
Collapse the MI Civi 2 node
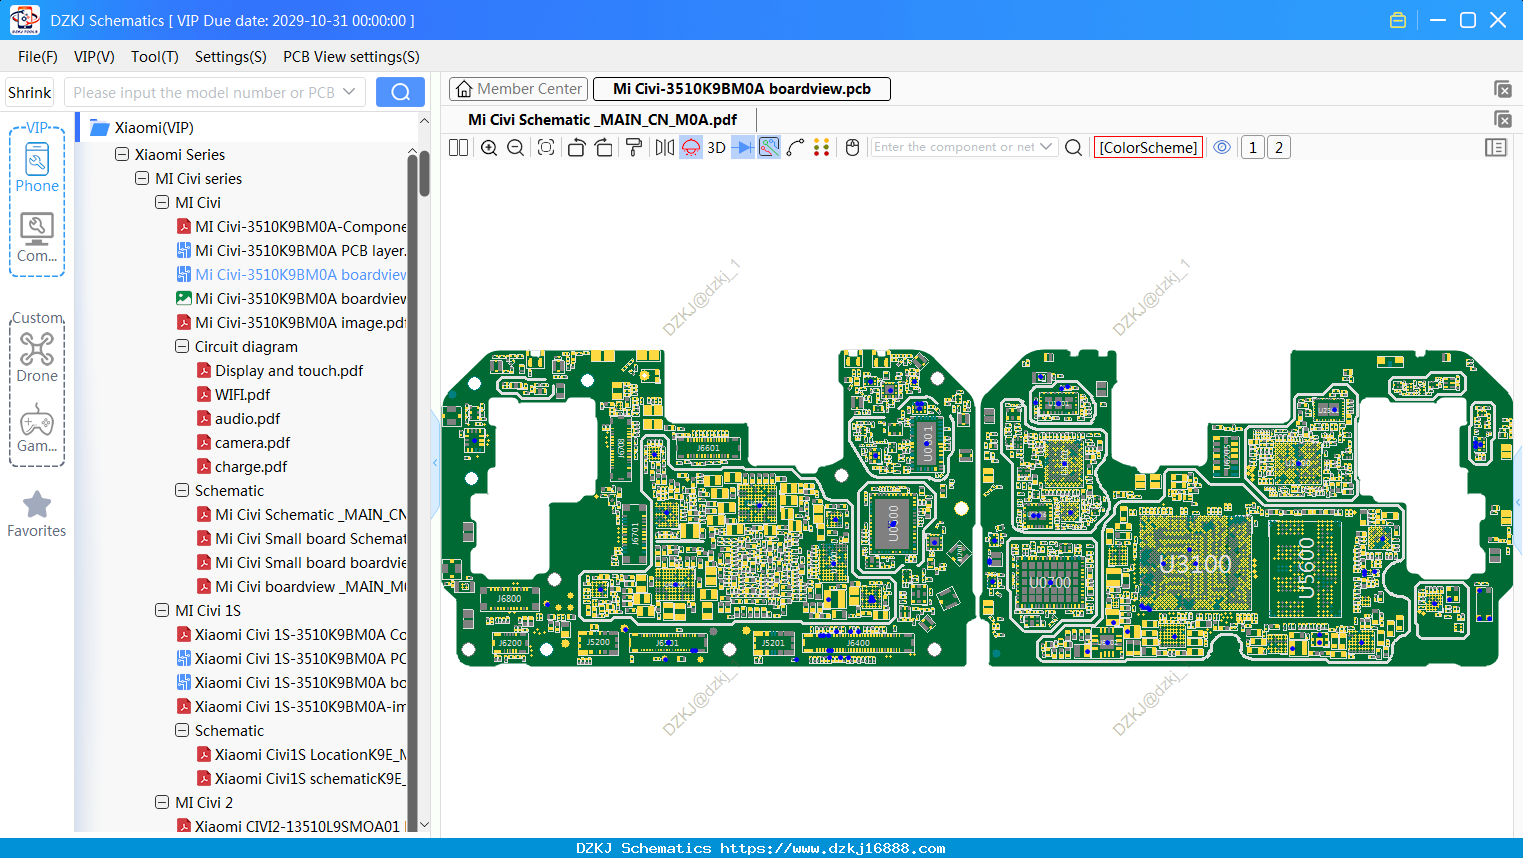click(162, 802)
